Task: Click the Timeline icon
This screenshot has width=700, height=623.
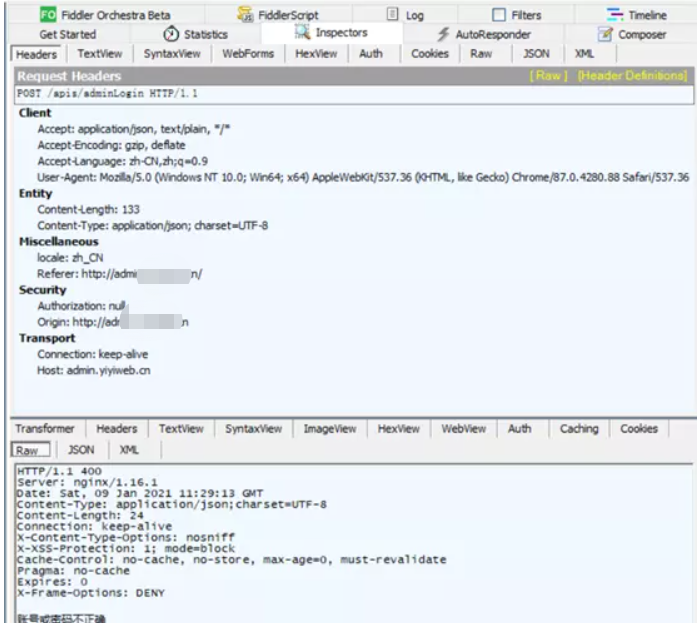Action: pos(615,15)
